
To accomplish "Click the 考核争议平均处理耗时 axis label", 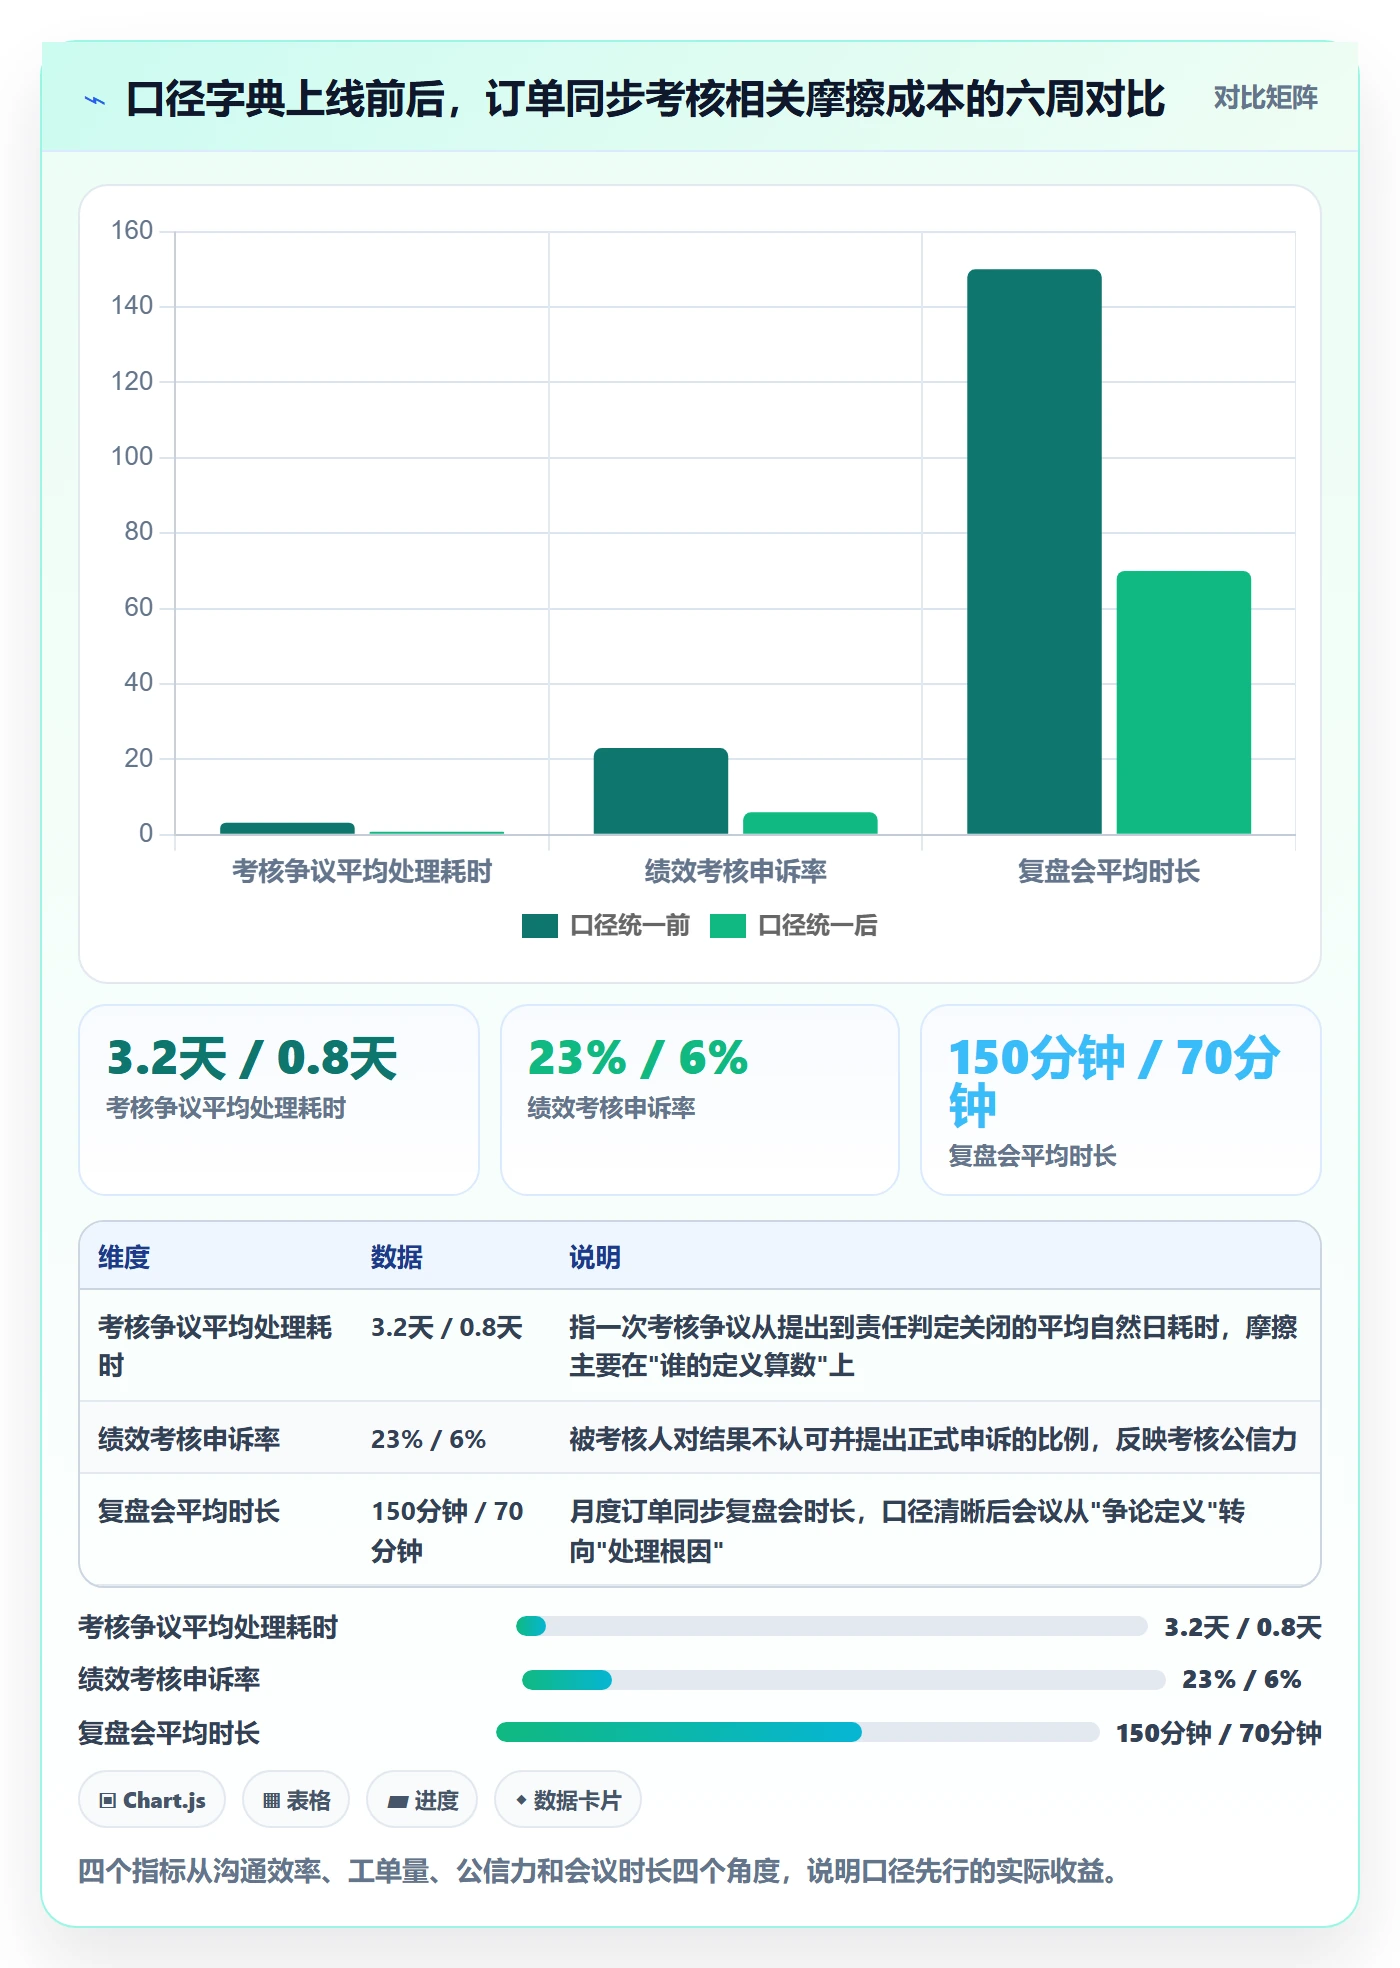I will tap(362, 872).
